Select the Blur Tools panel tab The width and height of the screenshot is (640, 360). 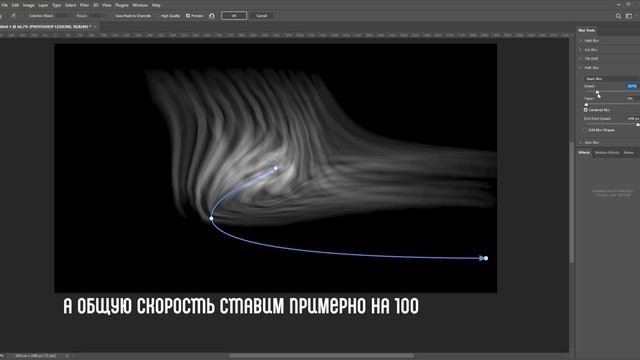click(x=587, y=30)
